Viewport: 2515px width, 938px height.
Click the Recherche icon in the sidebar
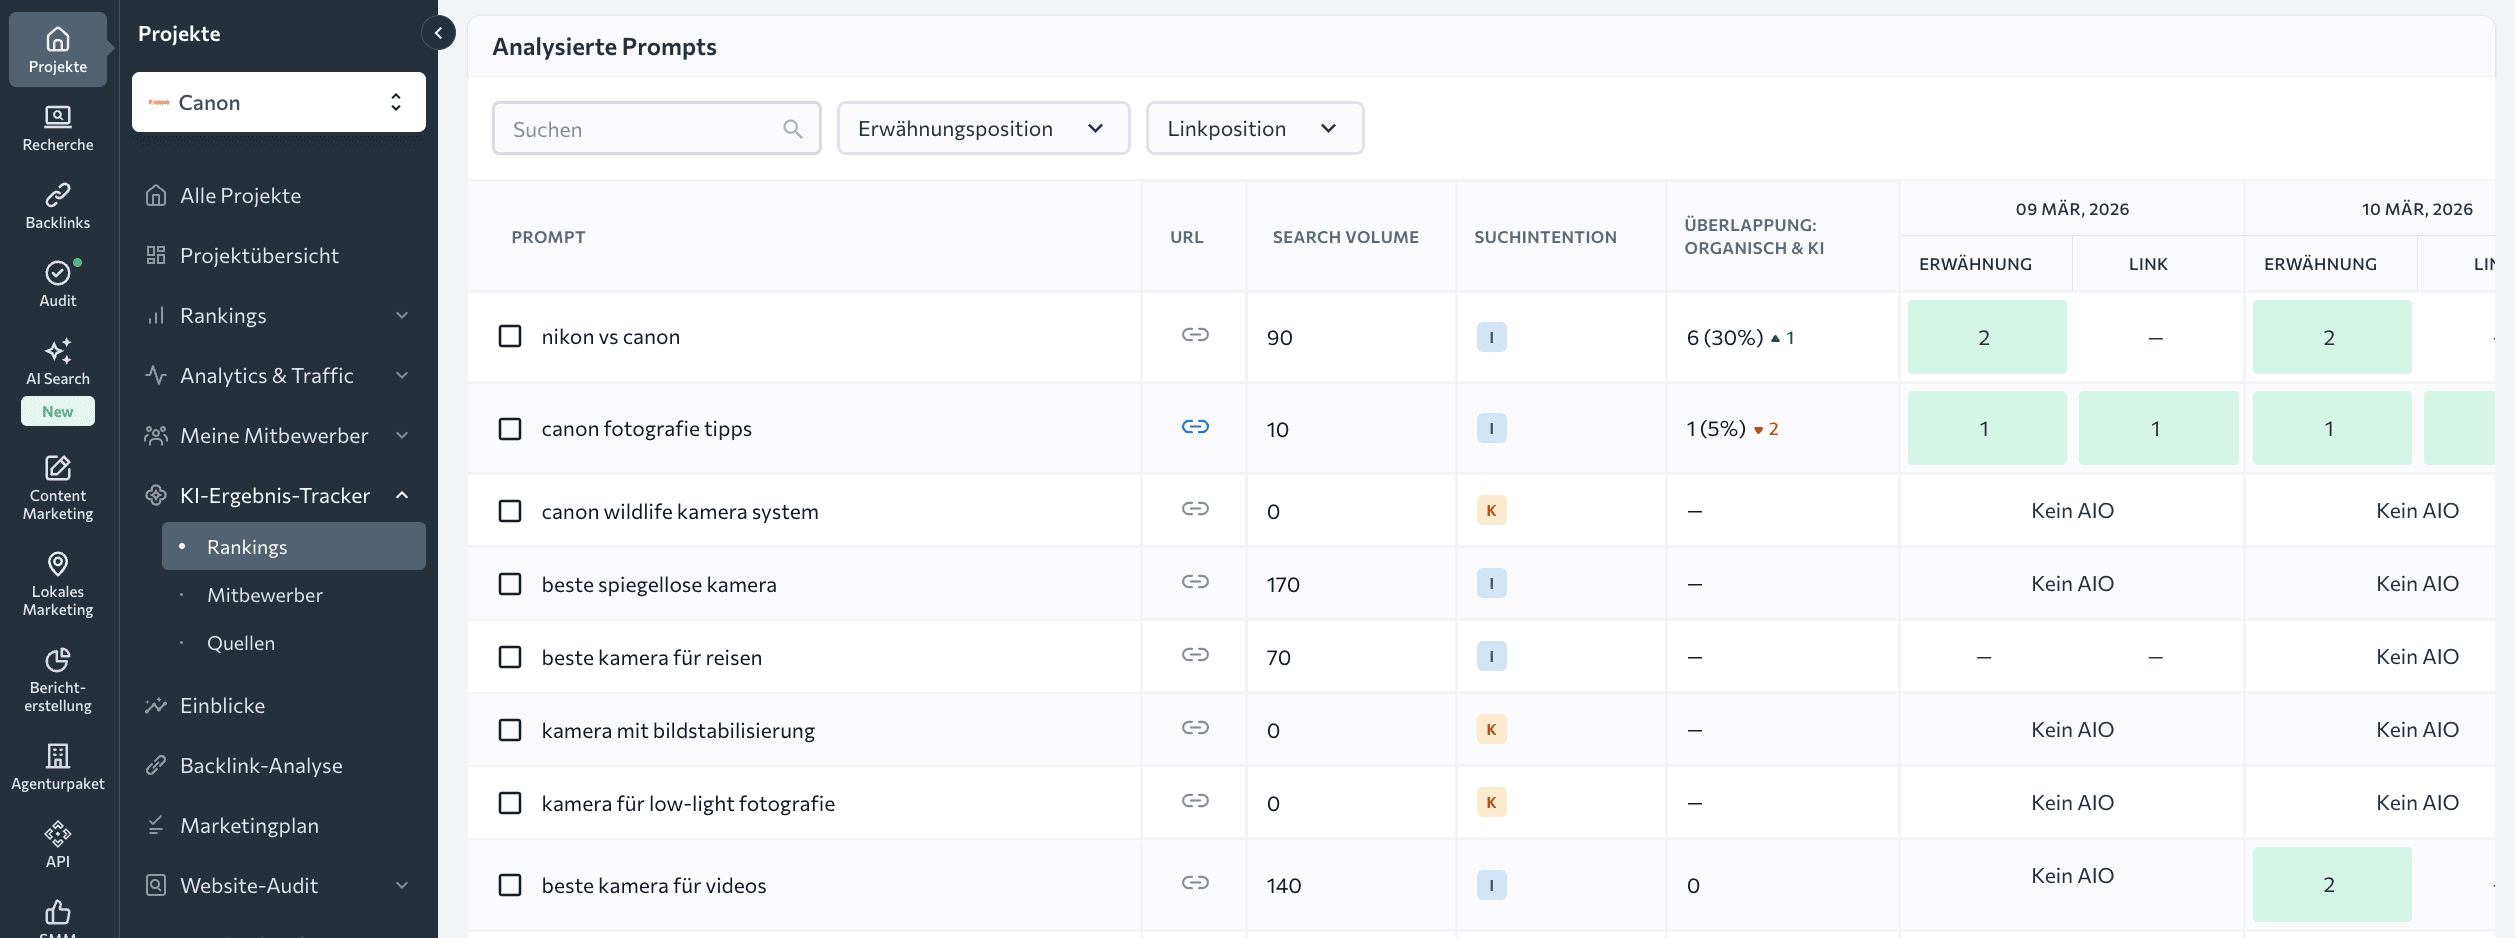point(57,125)
